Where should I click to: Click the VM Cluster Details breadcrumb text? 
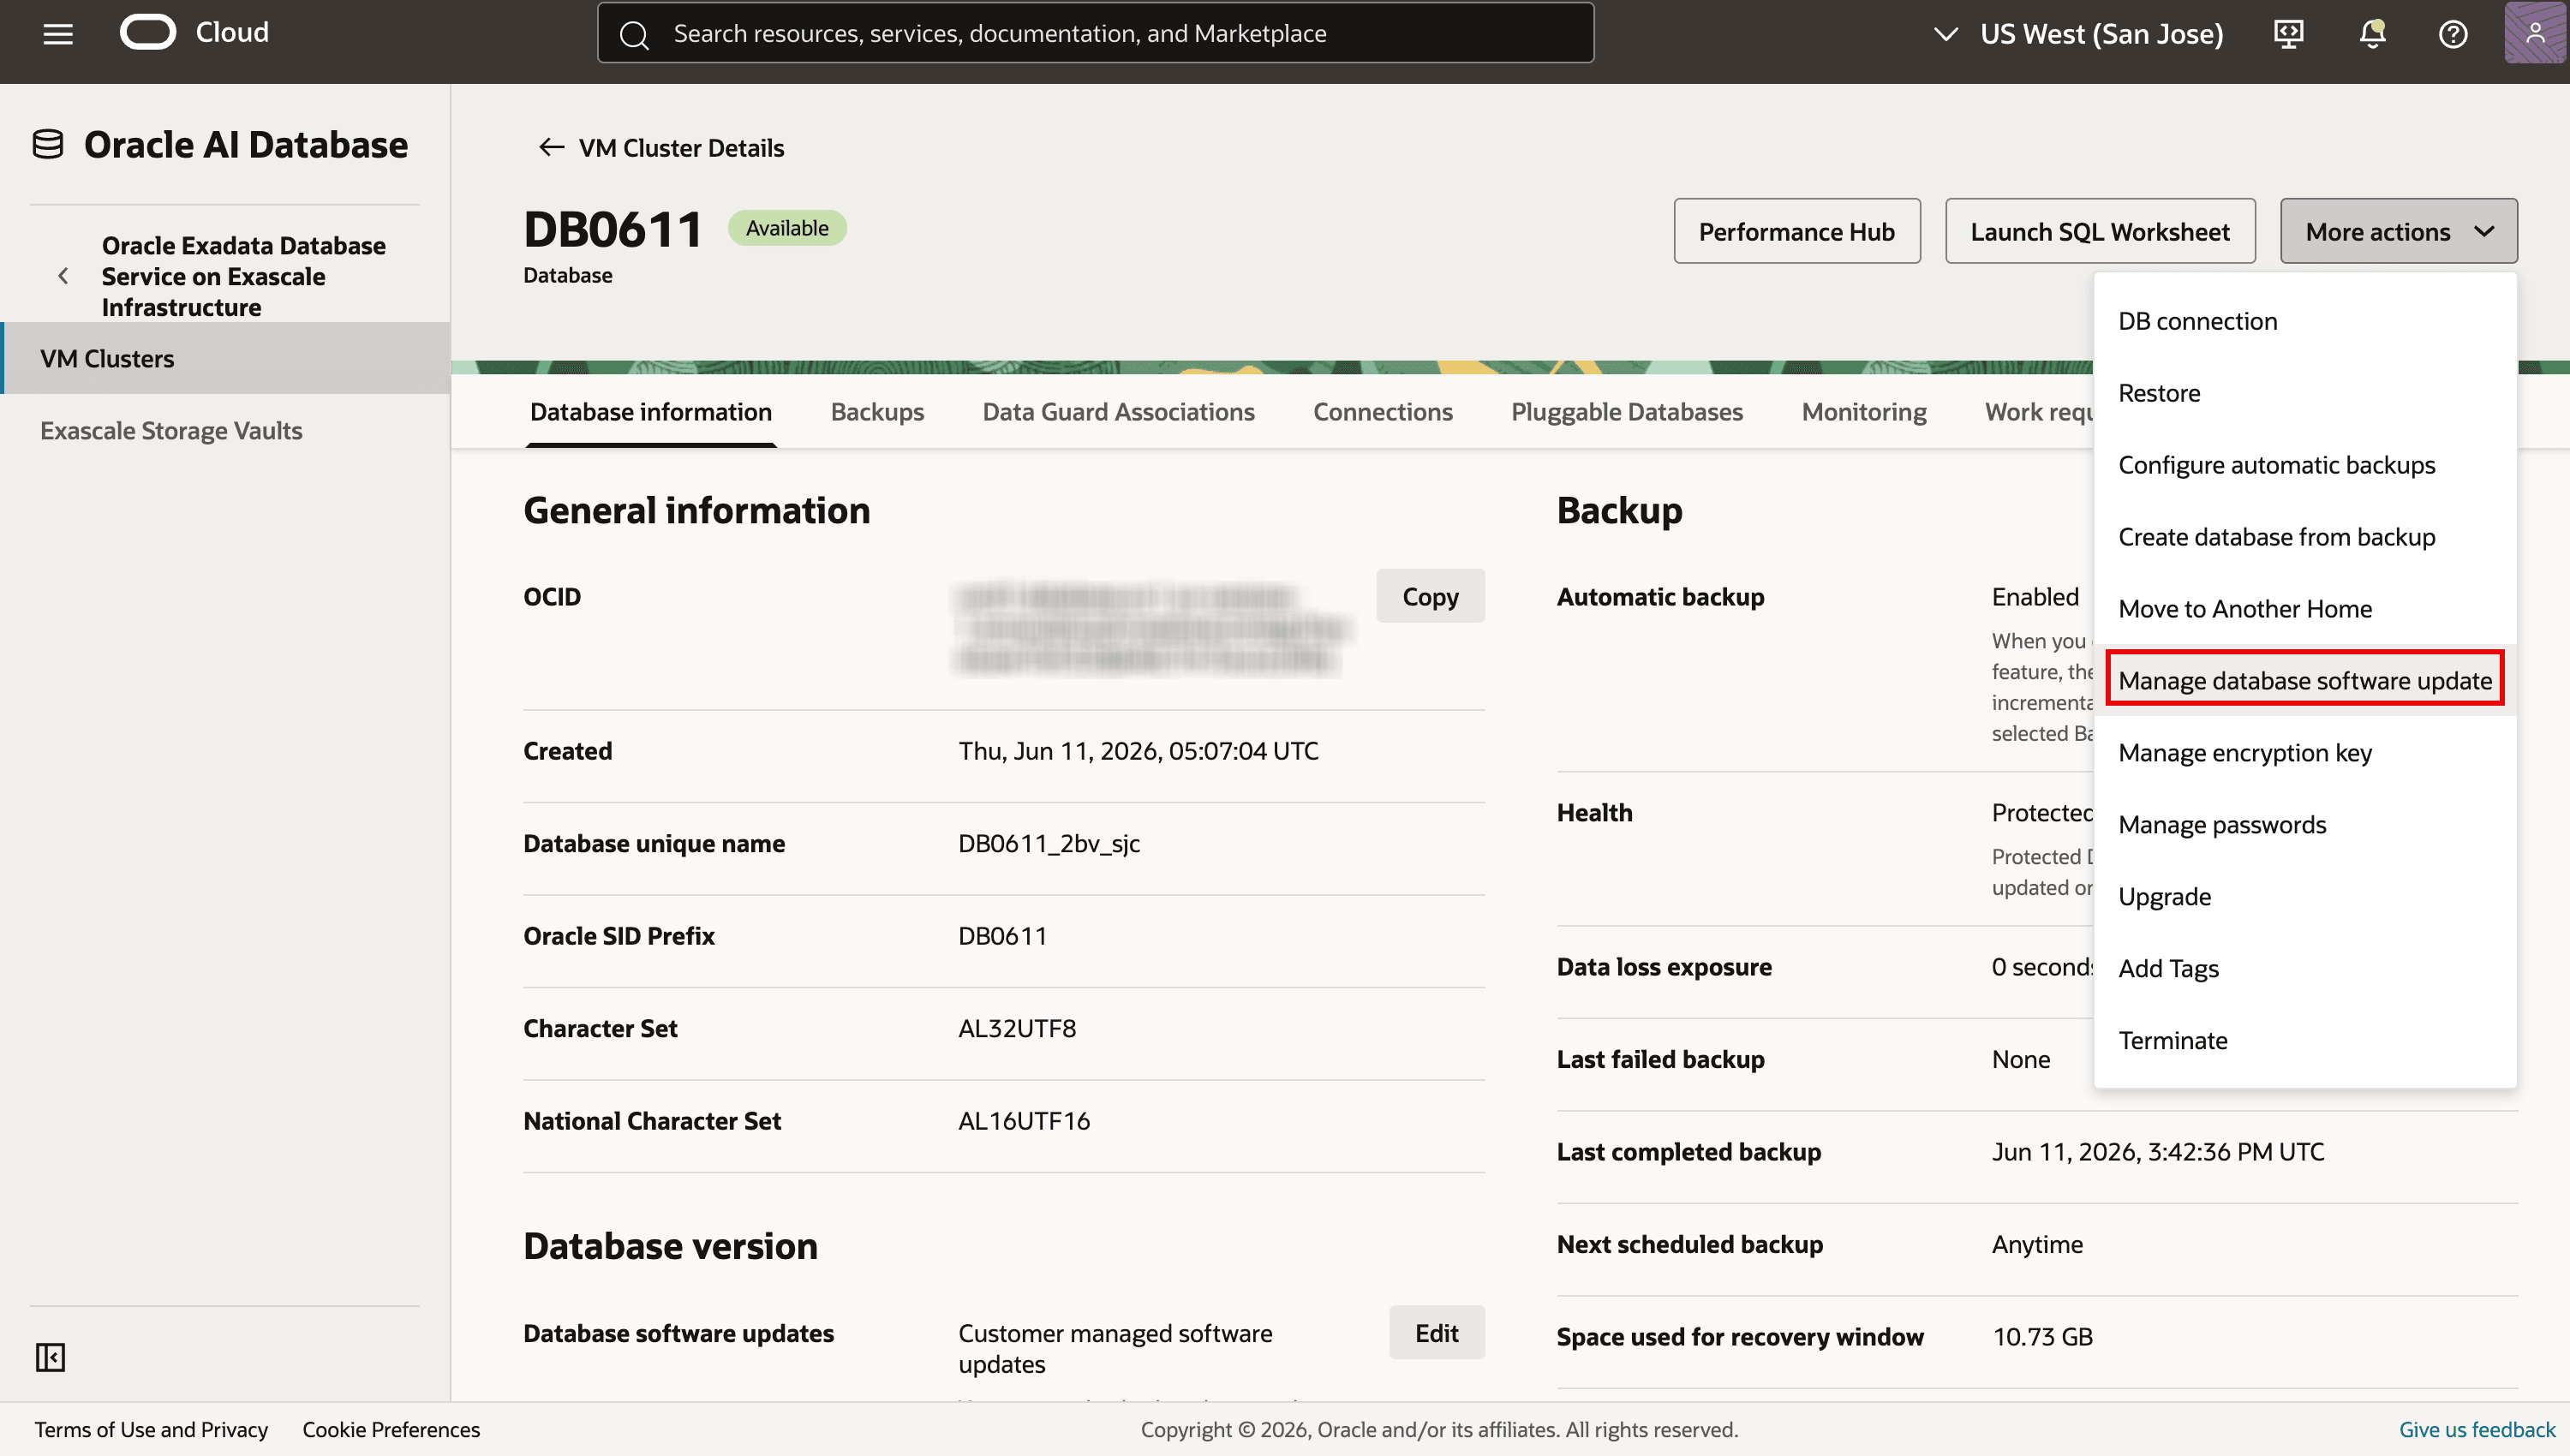tap(681, 148)
